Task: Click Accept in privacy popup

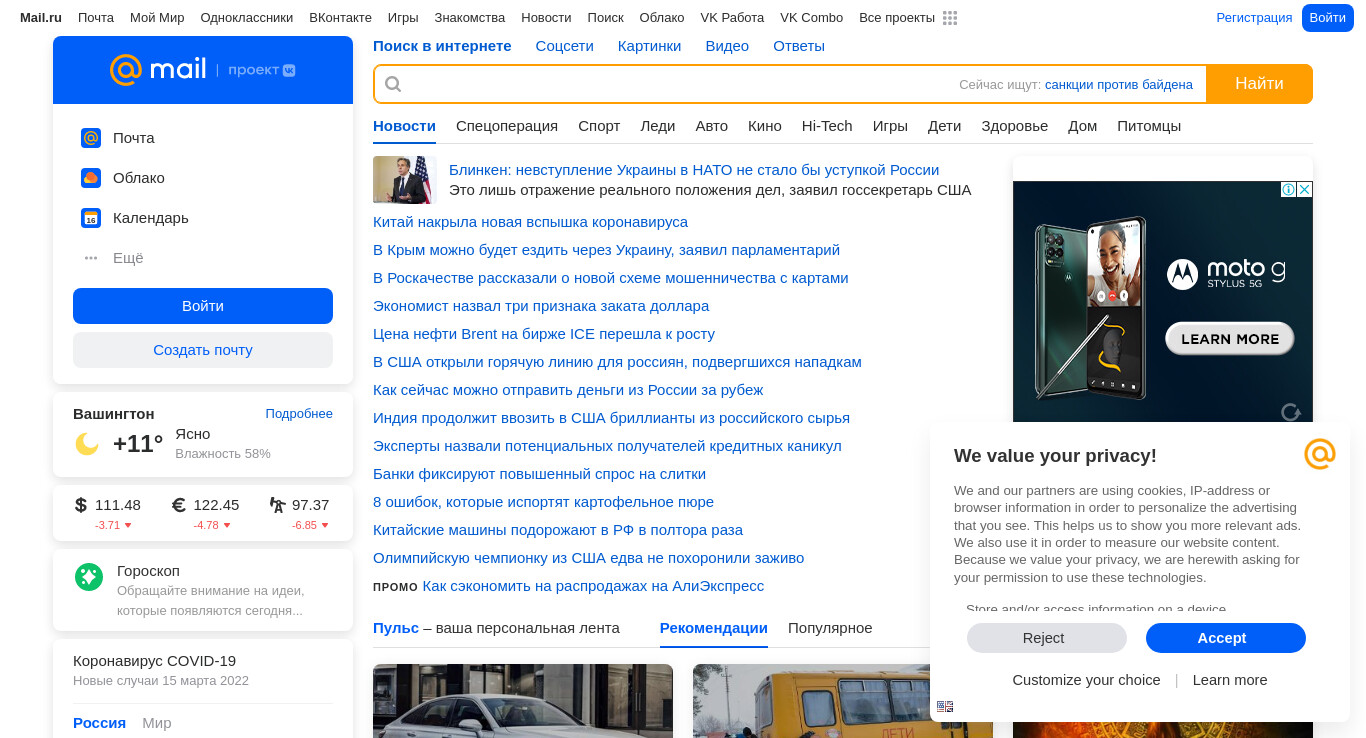Action: pos(1226,638)
